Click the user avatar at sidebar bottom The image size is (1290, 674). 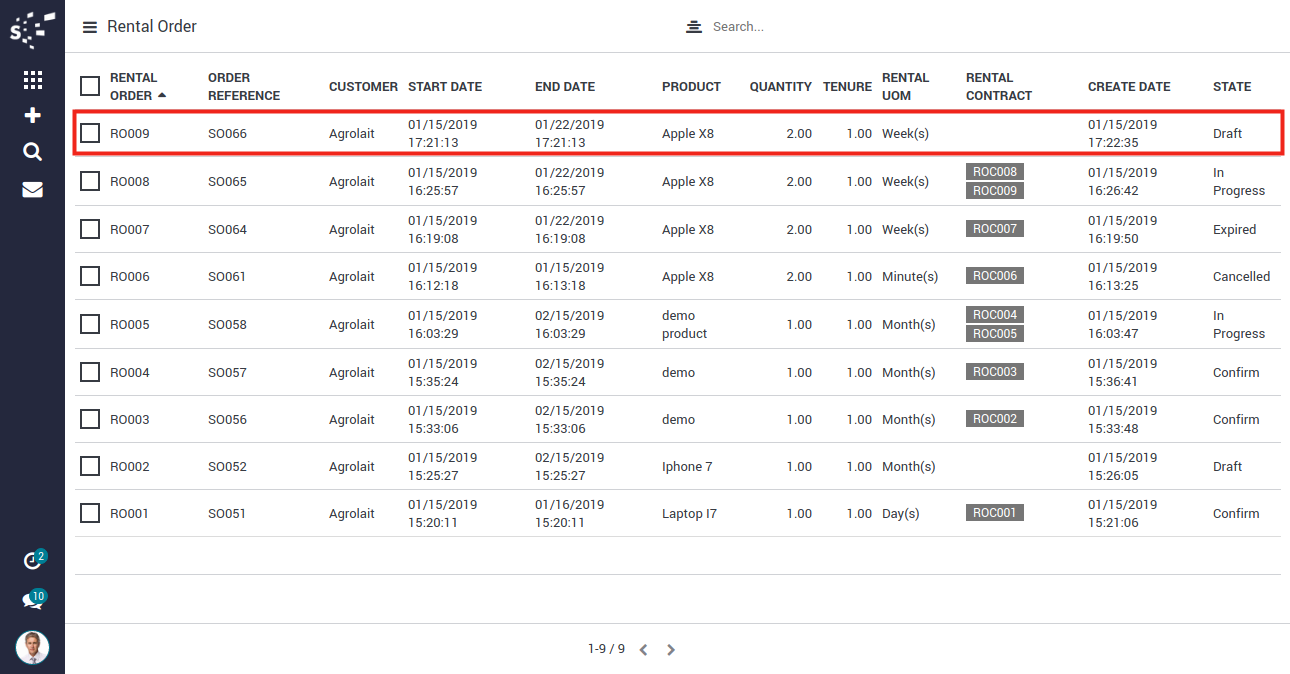point(32,647)
